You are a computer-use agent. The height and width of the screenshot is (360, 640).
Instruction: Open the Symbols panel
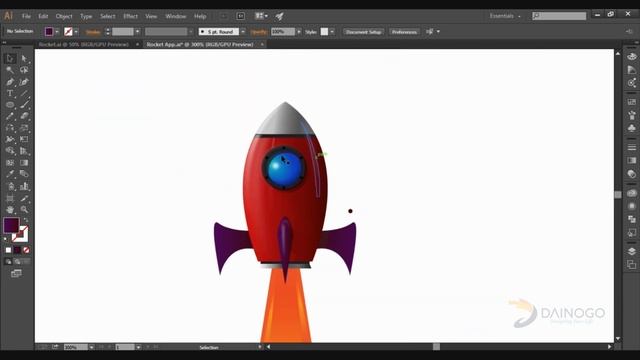(632, 128)
